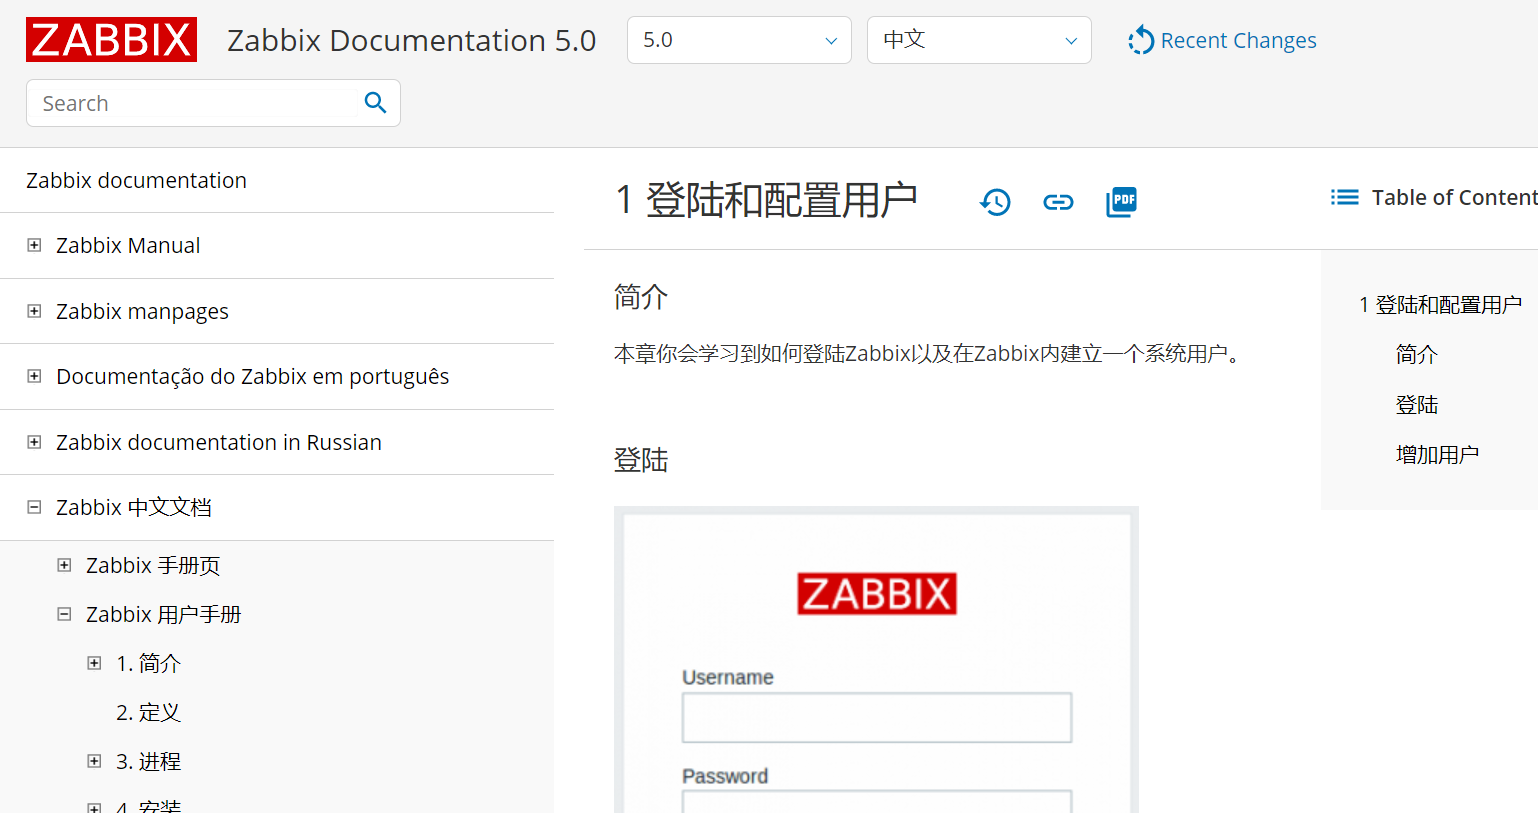
Task: Click the 简介 section heading
Action: point(641,296)
